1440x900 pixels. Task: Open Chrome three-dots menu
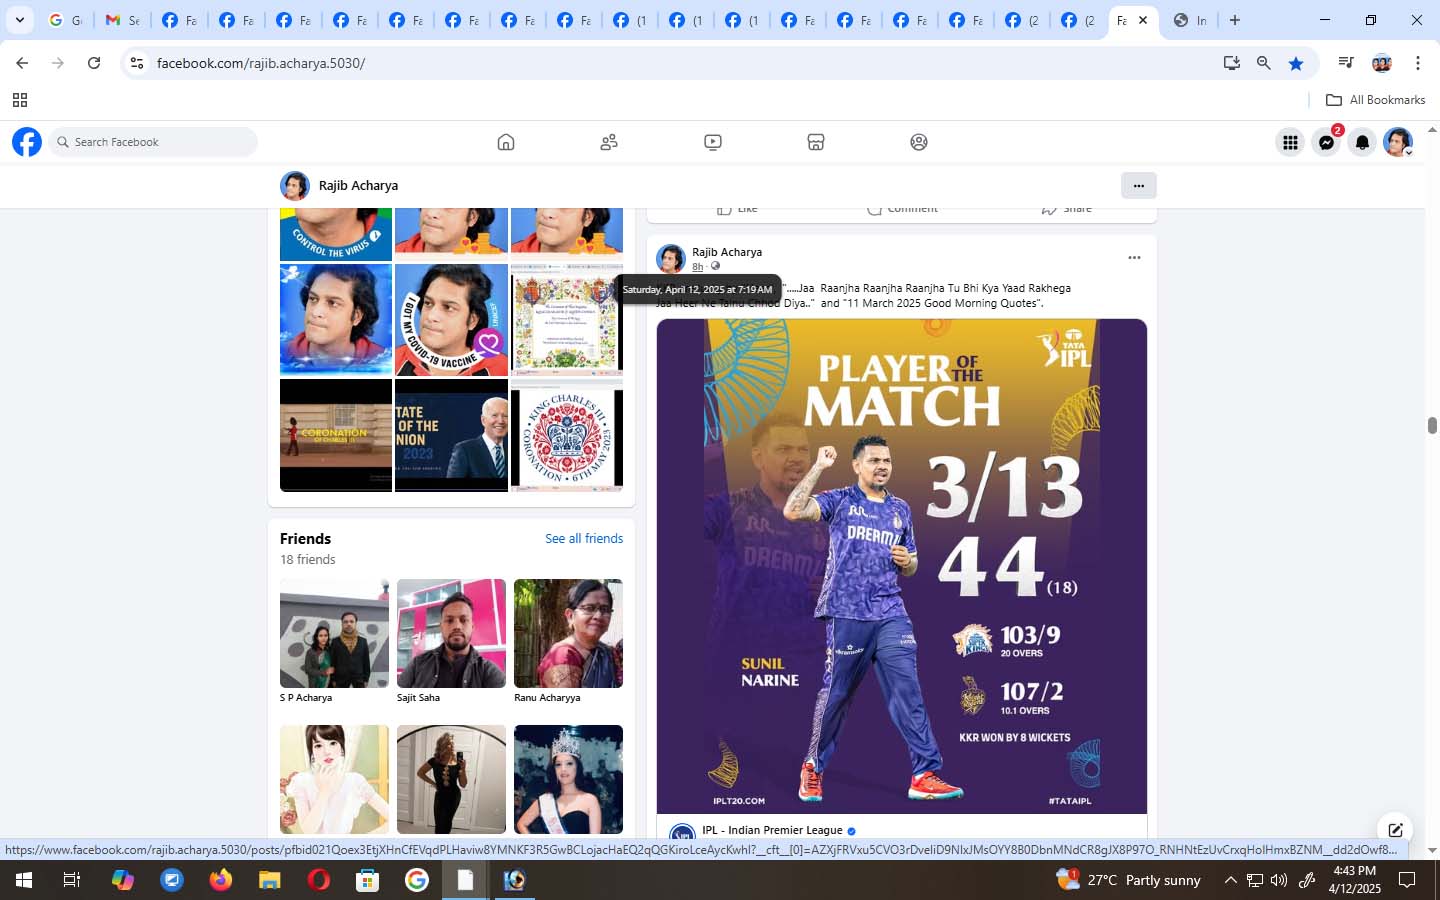point(1418,63)
